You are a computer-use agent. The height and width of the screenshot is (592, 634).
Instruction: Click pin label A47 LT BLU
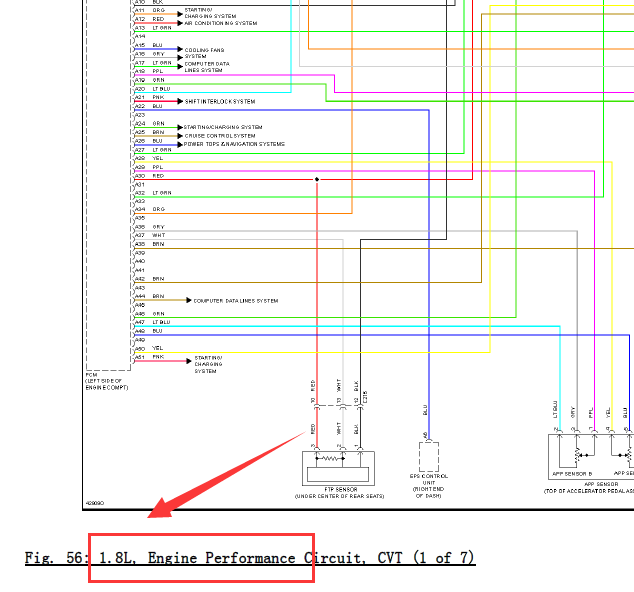152,322
